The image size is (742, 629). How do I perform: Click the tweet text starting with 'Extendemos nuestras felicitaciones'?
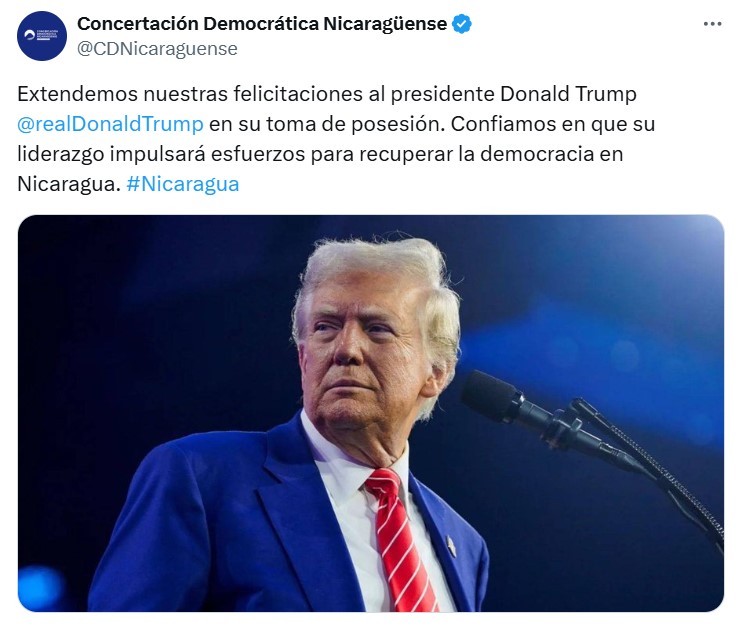tap(336, 139)
